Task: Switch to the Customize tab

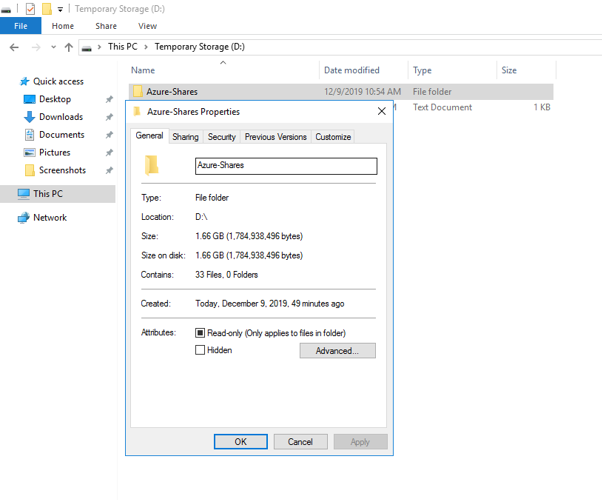Action: pyautogui.click(x=333, y=137)
